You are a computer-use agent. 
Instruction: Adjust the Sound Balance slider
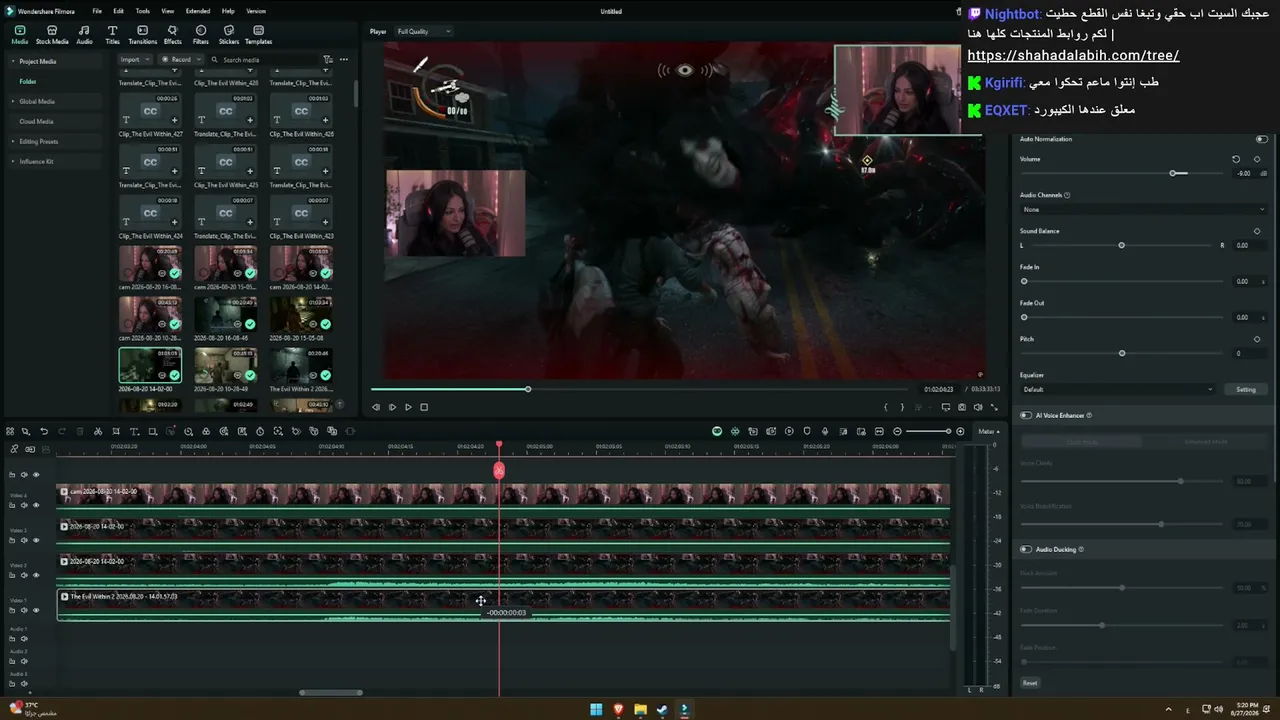(x=1122, y=245)
